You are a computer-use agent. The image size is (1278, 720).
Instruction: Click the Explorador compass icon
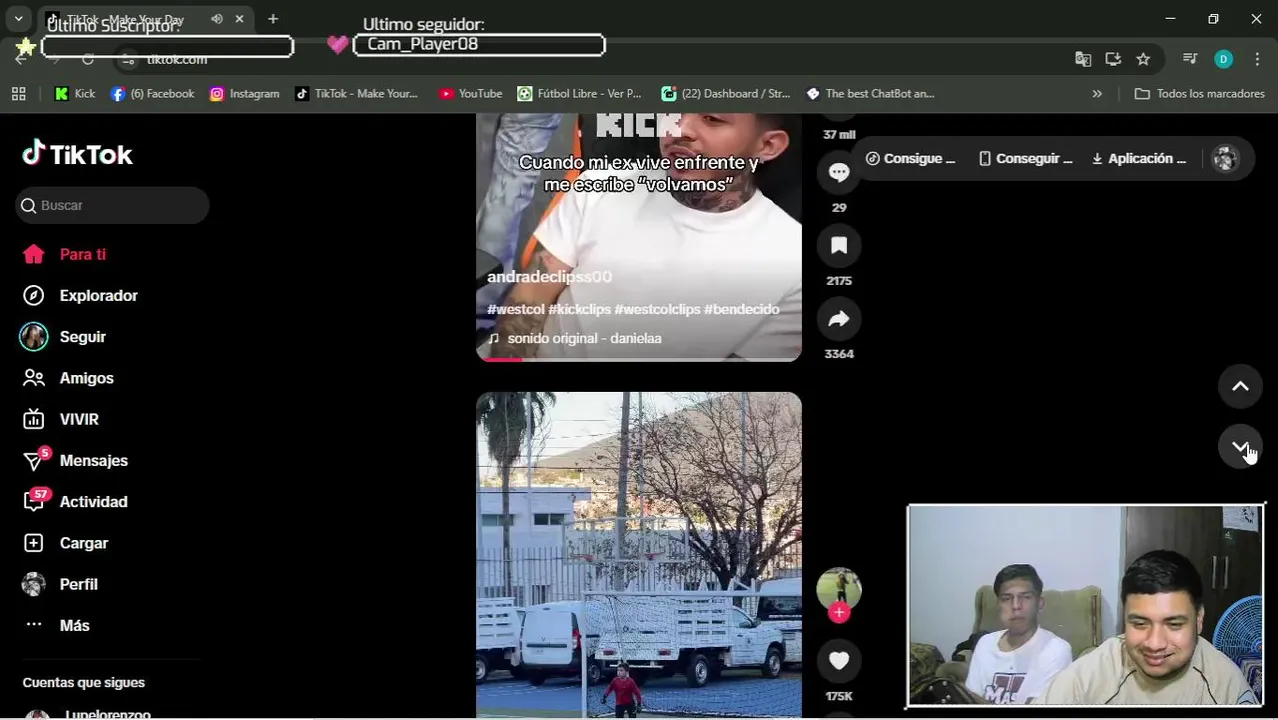pyautogui.click(x=34, y=295)
